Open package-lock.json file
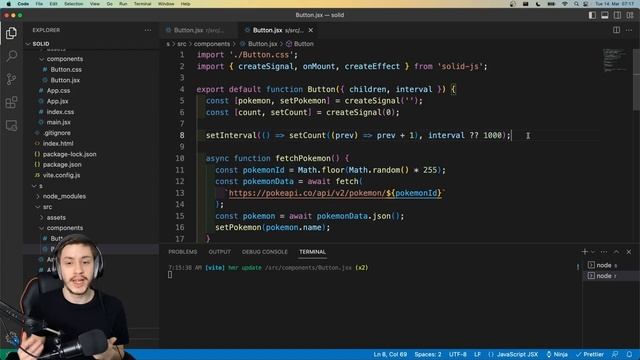 pyautogui.click(x=69, y=154)
